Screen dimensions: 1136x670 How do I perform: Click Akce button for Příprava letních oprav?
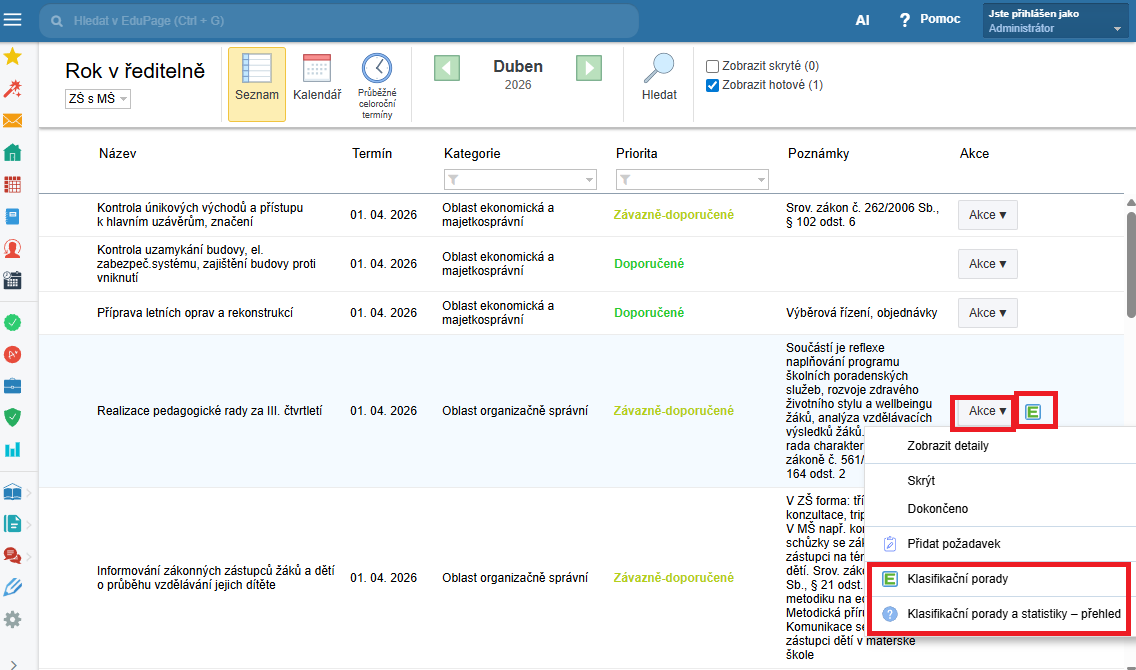(x=987, y=313)
